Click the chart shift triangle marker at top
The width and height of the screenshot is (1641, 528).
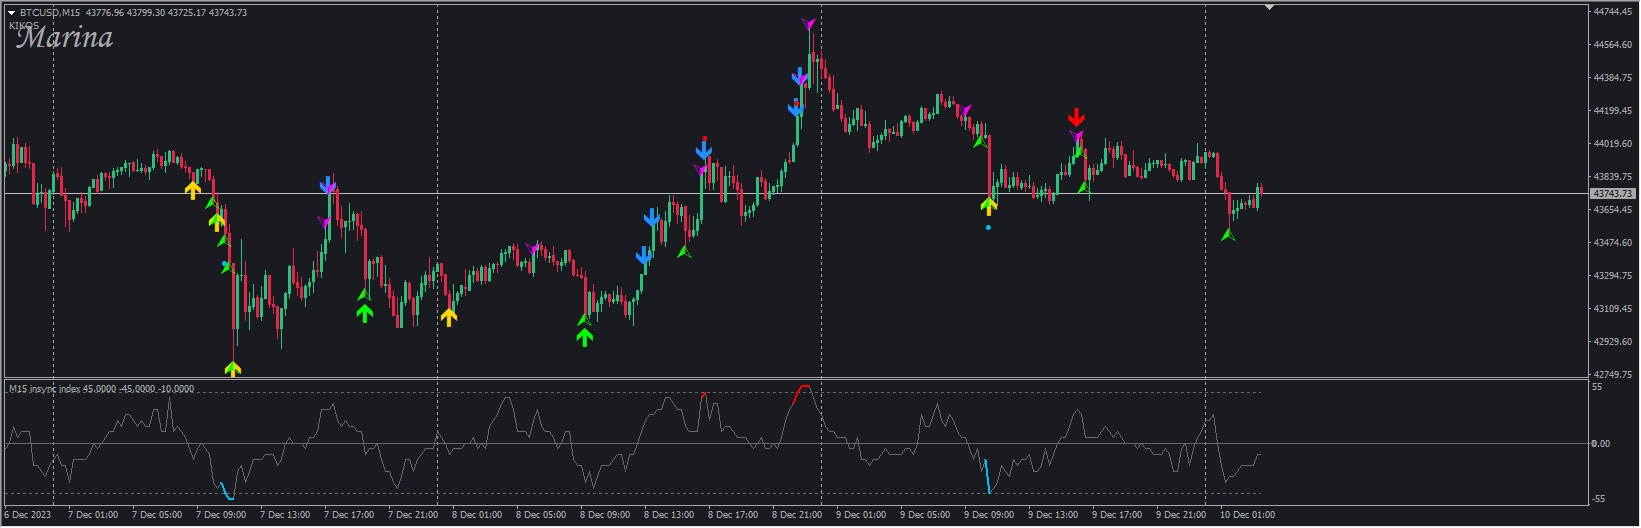tap(1269, 7)
